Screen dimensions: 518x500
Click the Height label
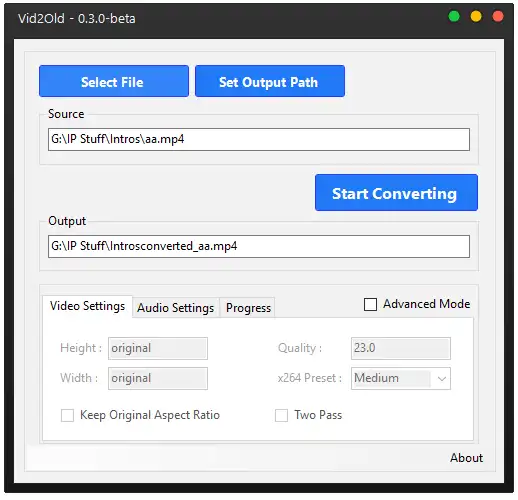(x=81, y=348)
